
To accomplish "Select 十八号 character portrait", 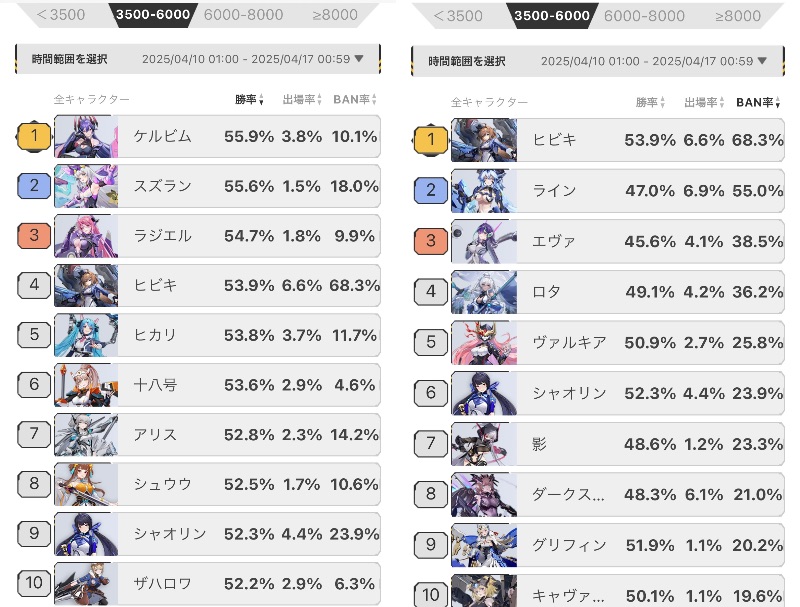I will tap(86, 385).
